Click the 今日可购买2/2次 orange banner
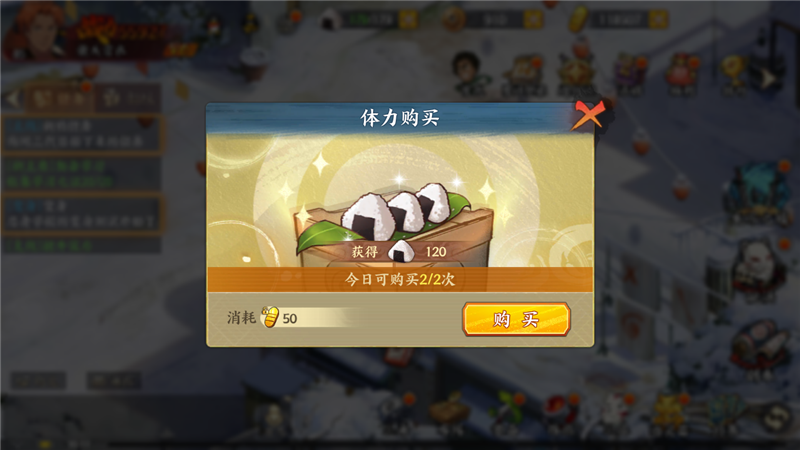The image size is (800, 450). pos(400,279)
